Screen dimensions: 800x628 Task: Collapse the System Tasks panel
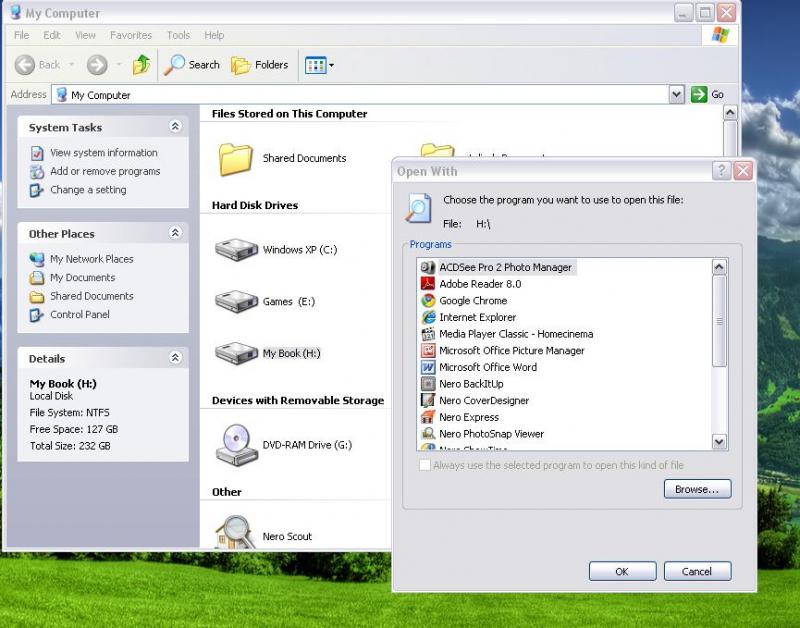click(175, 127)
